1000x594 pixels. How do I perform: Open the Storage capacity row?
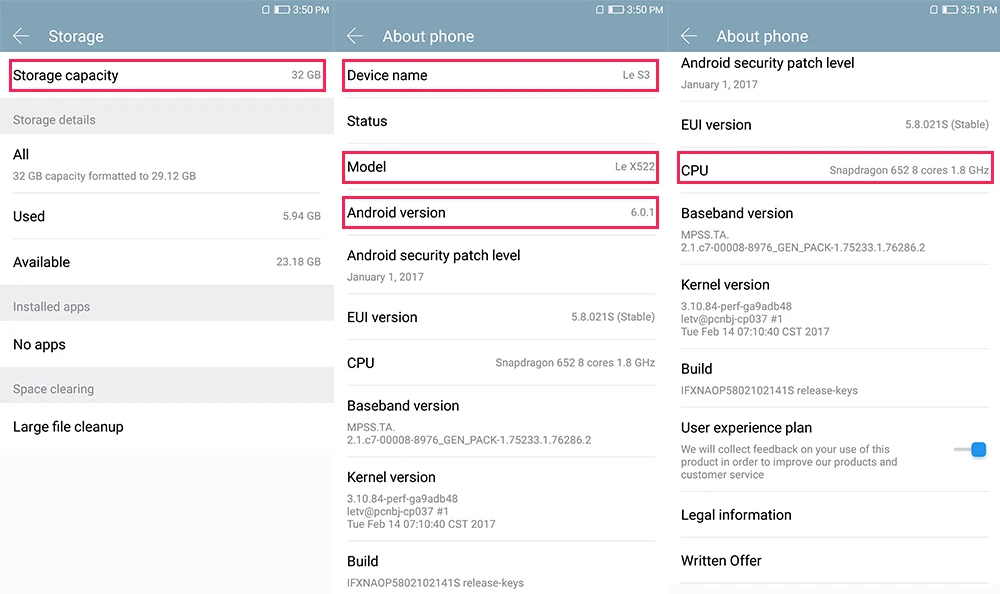pyautogui.click(x=167, y=75)
